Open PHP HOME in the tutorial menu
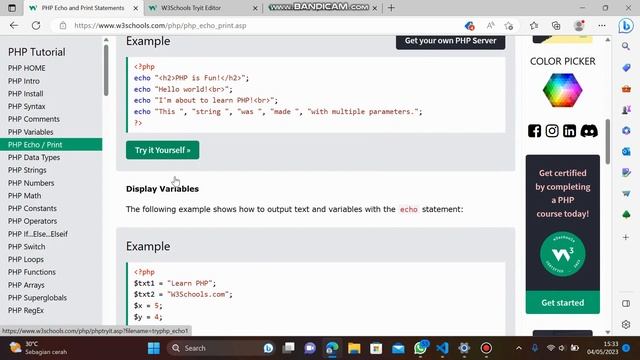The height and width of the screenshot is (360, 640). [27, 68]
